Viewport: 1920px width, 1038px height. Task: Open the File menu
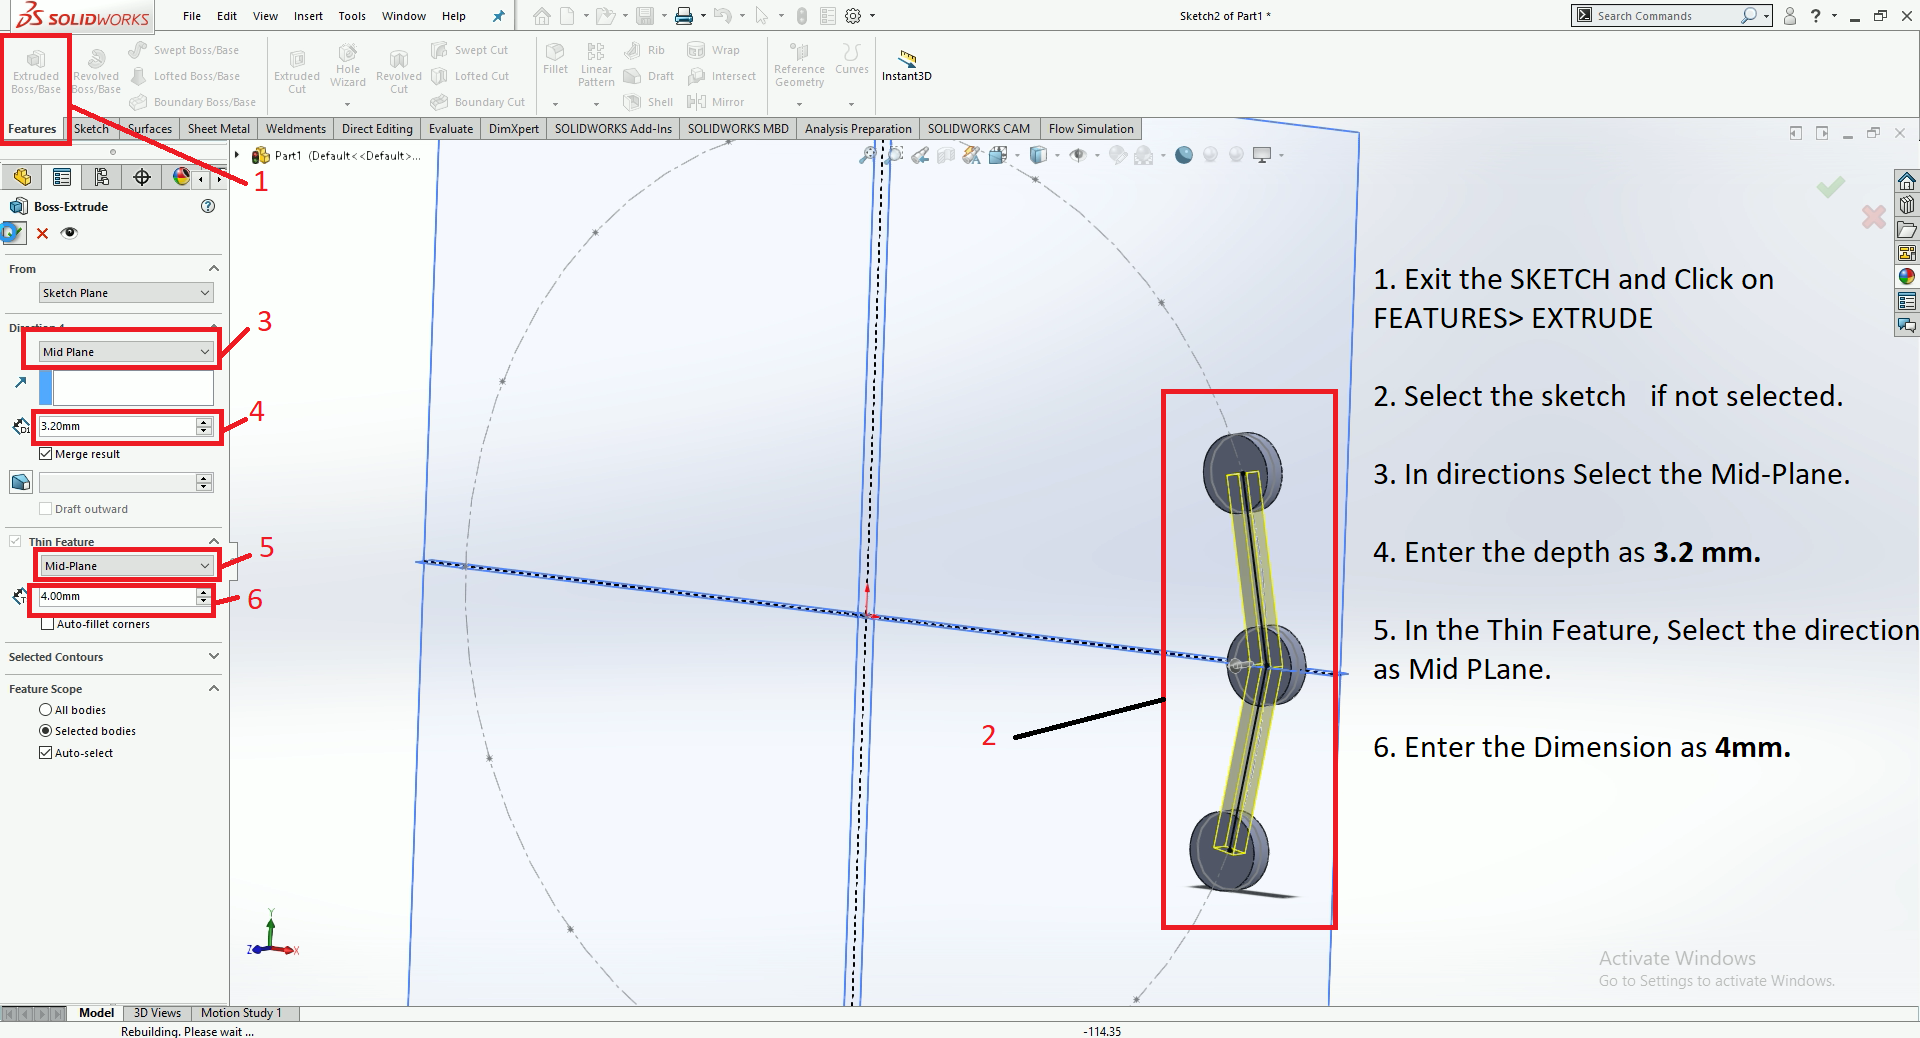tap(192, 16)
